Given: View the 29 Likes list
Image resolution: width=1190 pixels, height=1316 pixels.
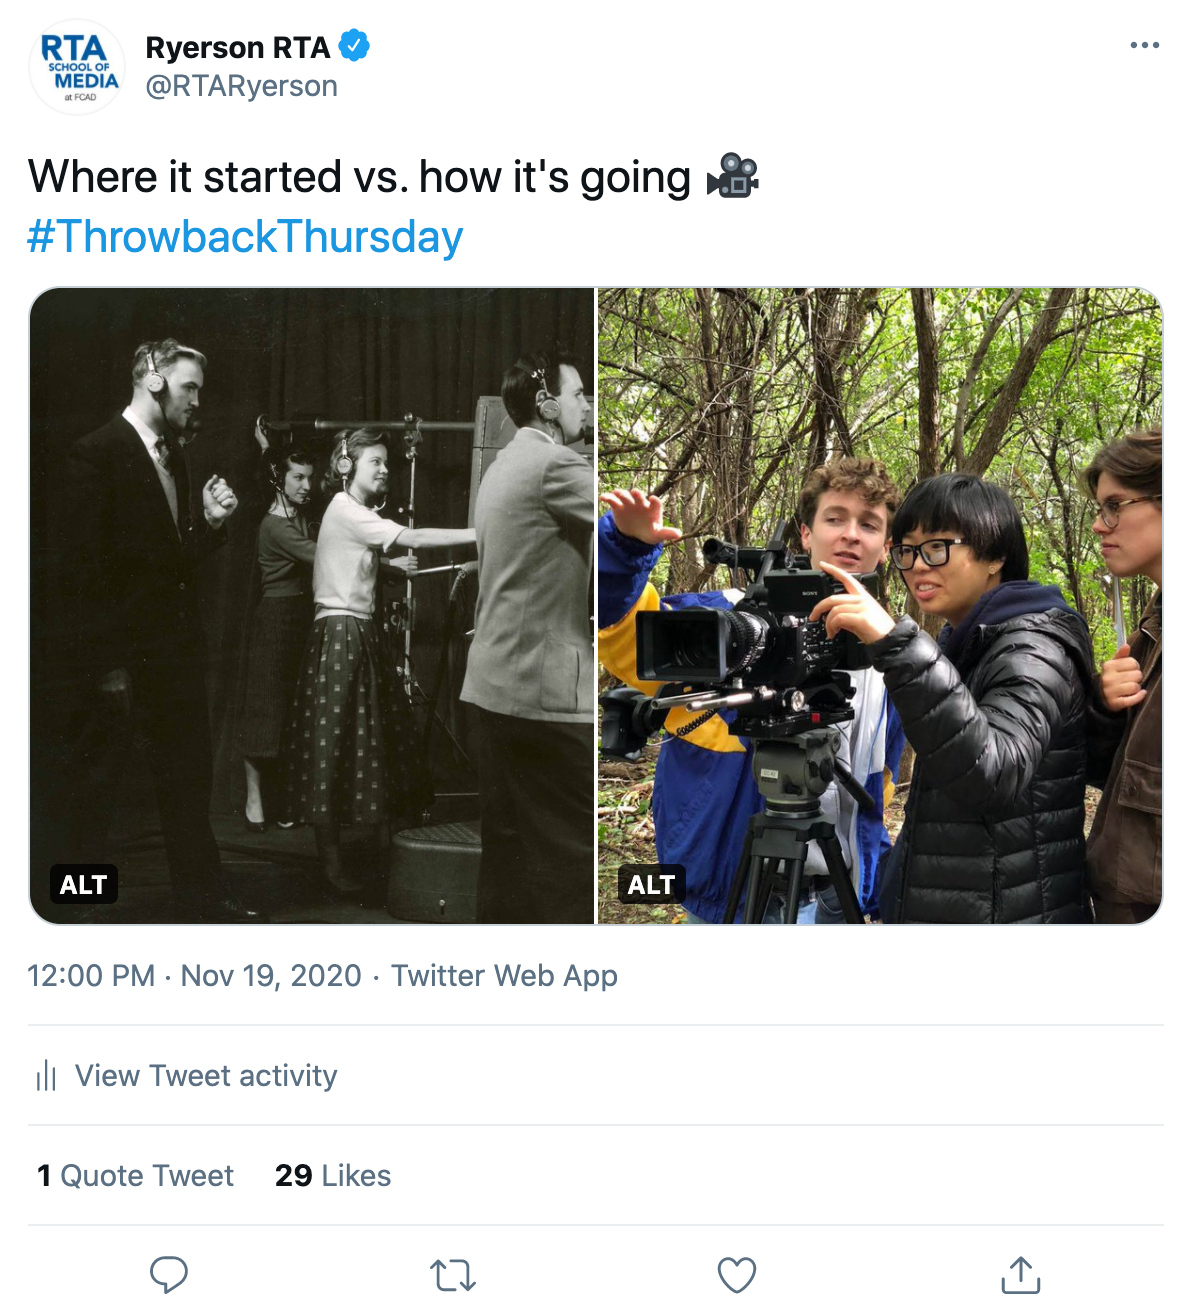Looking at the screenshot, I should point(333,1176).
